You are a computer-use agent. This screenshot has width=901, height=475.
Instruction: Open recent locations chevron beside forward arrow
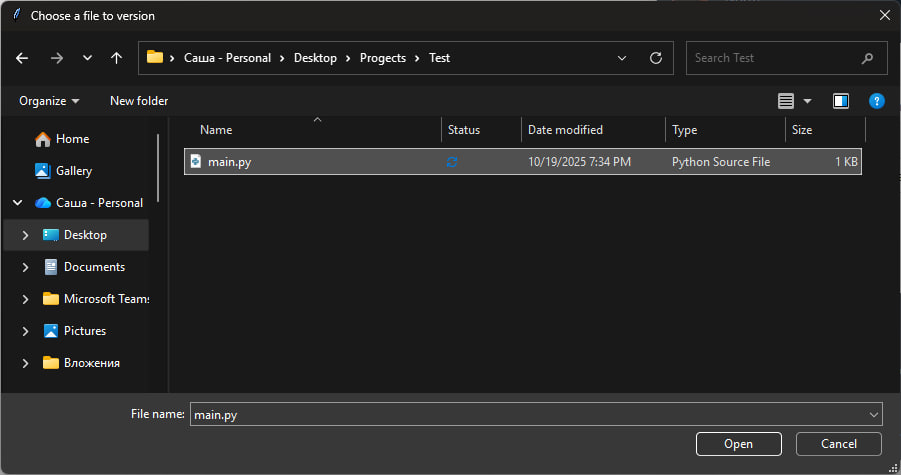pos(87,58)
